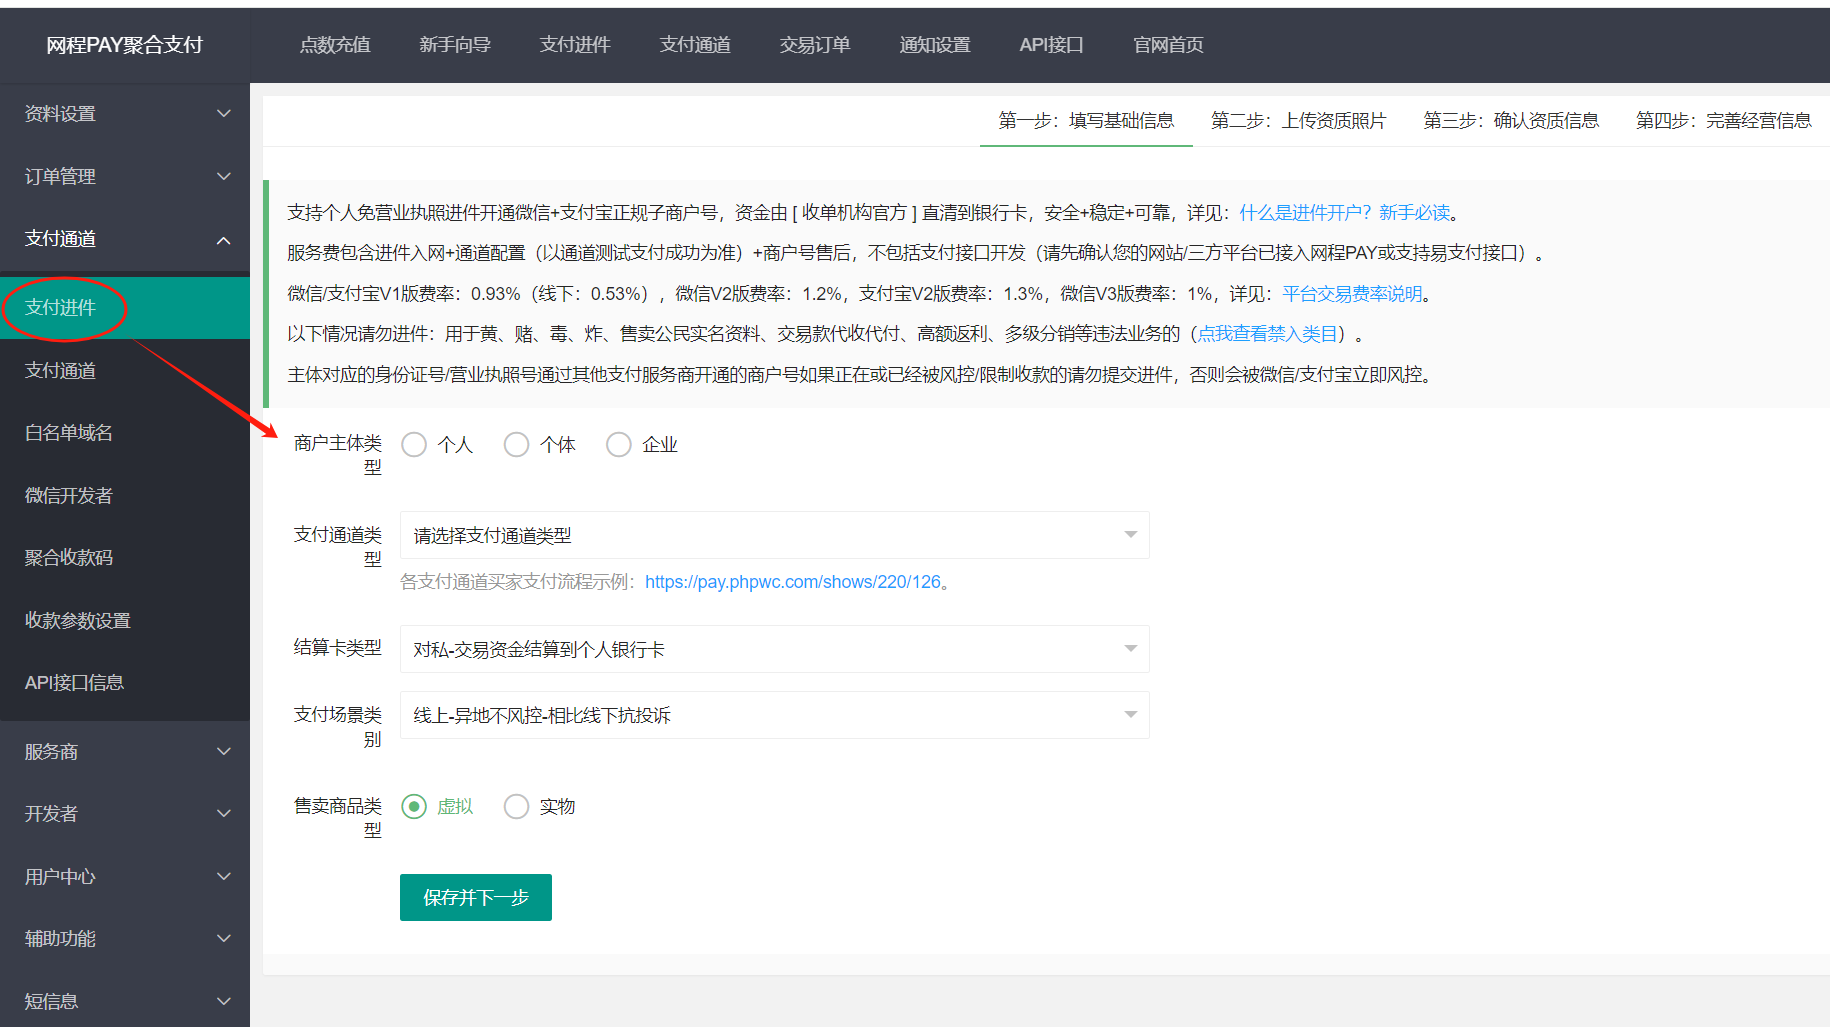1830x1027 pixels.
Task: Choose 个体 as merchant type
Action: (x=516, y=445)
